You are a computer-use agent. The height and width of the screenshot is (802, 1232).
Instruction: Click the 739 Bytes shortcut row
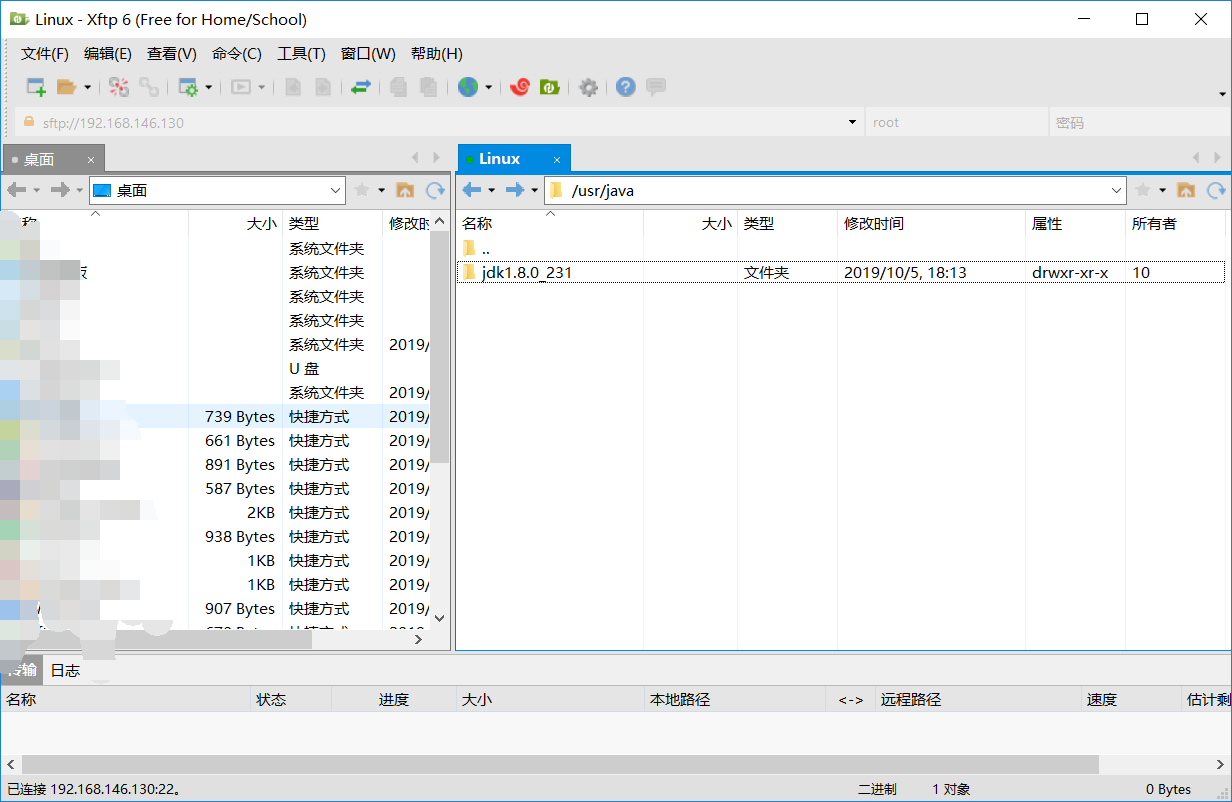point(216,416)
